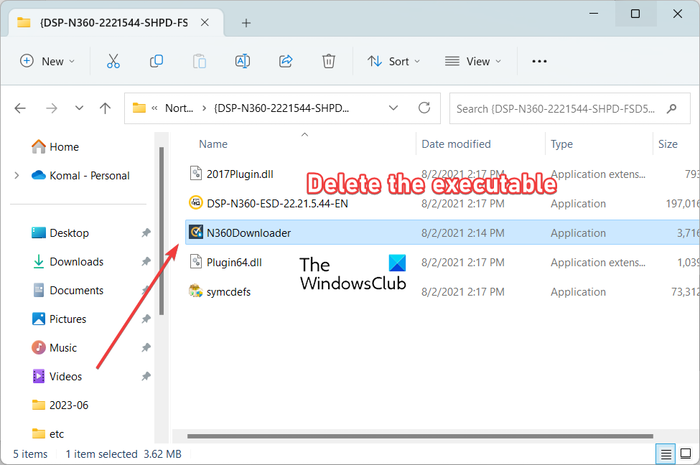Switch to large icons view in status bar

click(685, 454)
